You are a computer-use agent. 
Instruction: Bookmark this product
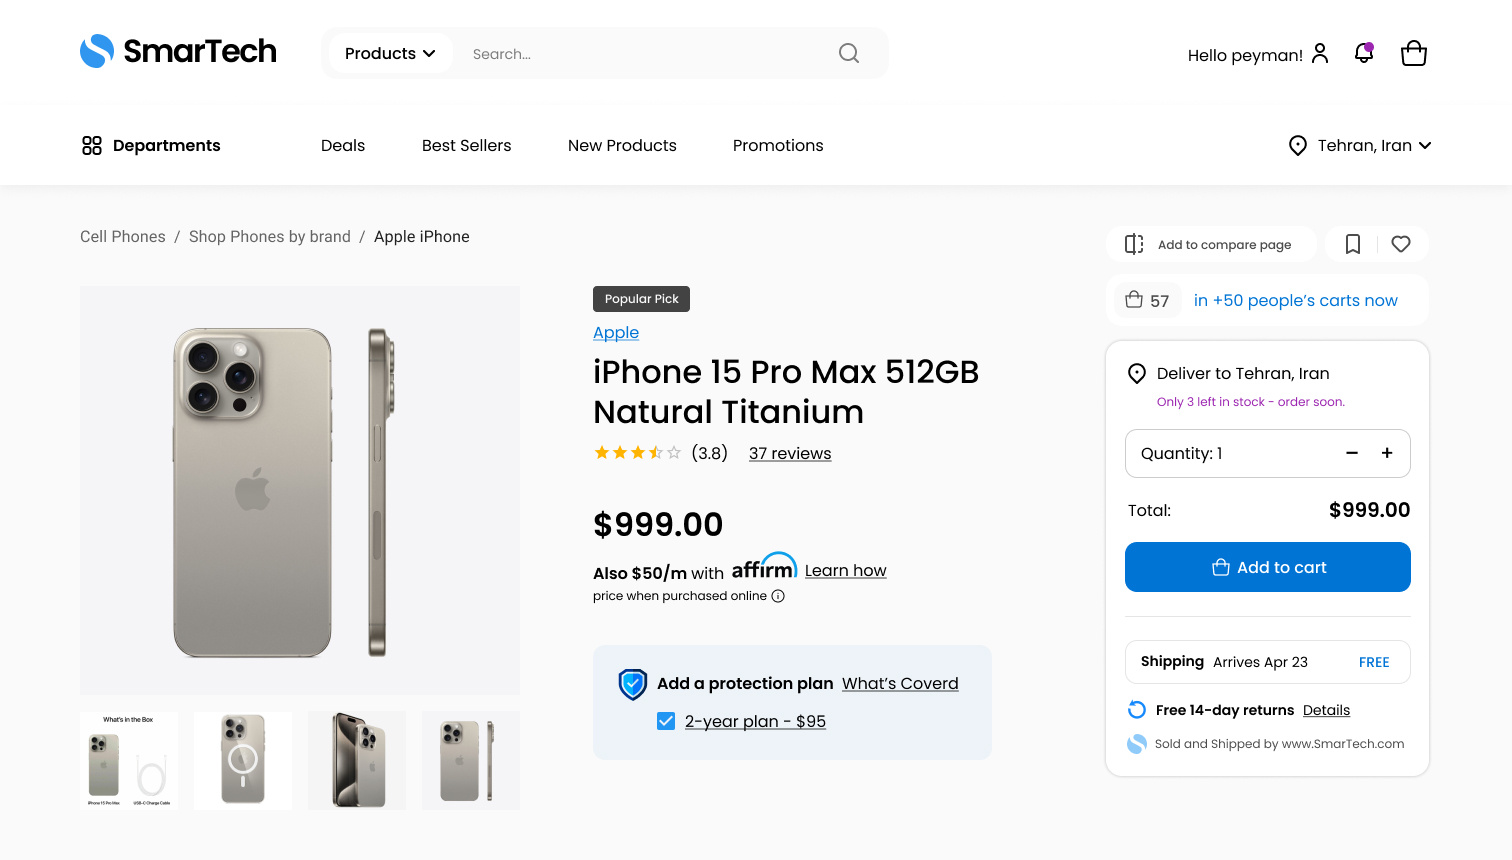(1353, 244)
